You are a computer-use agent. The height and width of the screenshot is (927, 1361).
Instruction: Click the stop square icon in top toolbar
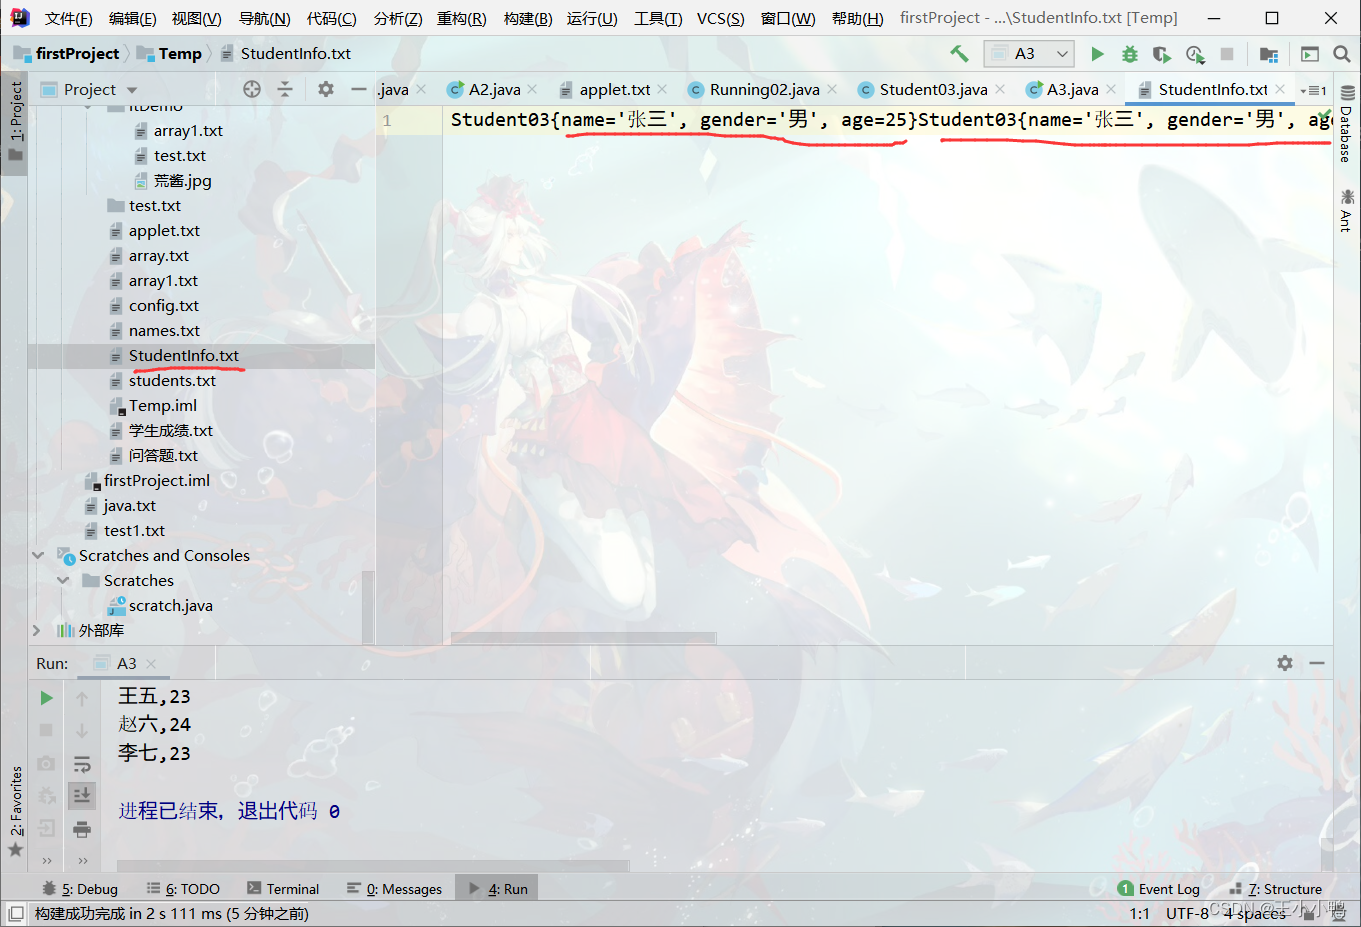click(x=1227, y=54)
